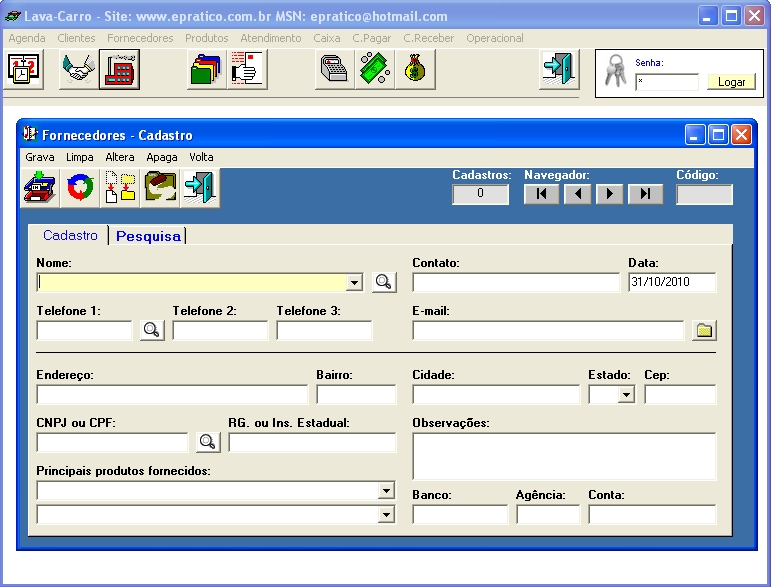
Task: Click the Grava save icon in Fornecedores
Action: 40,188
